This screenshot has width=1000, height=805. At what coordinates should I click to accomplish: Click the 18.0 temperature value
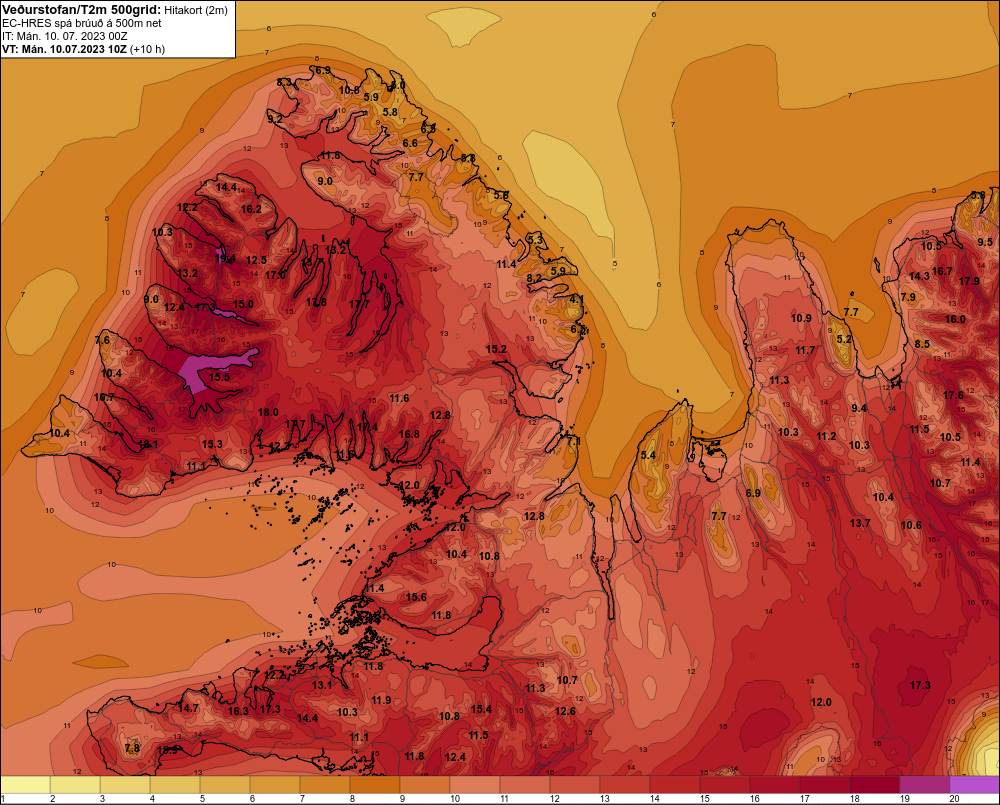(268, 412)
